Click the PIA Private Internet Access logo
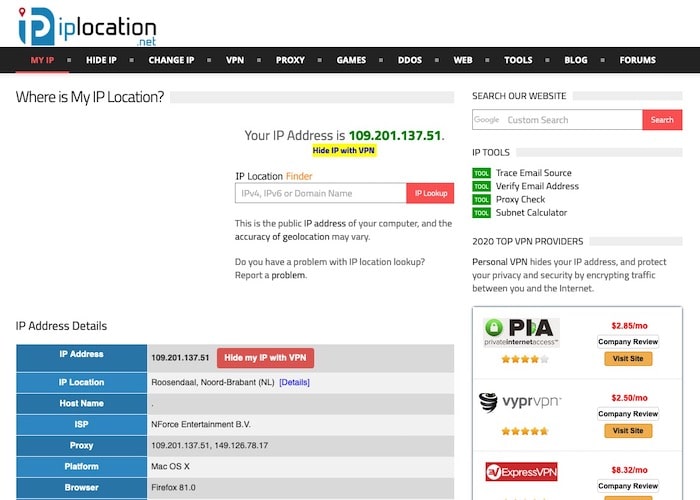The image size is (700, 500). [520, 331]
